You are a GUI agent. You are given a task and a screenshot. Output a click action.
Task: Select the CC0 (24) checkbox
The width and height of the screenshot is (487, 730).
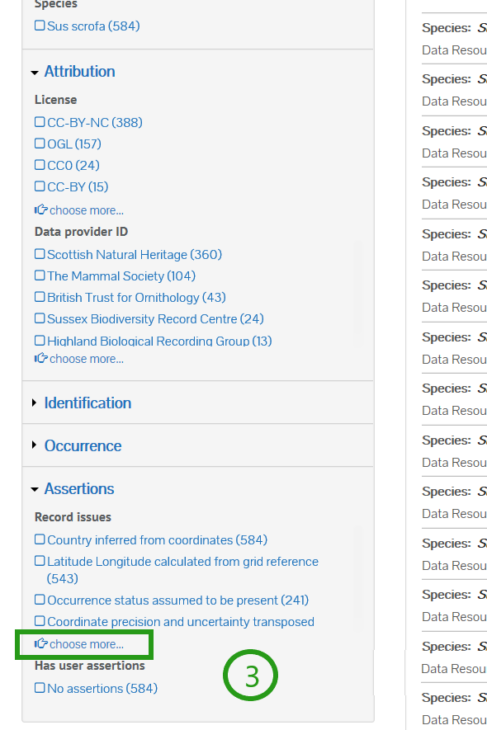coord(40,165)
